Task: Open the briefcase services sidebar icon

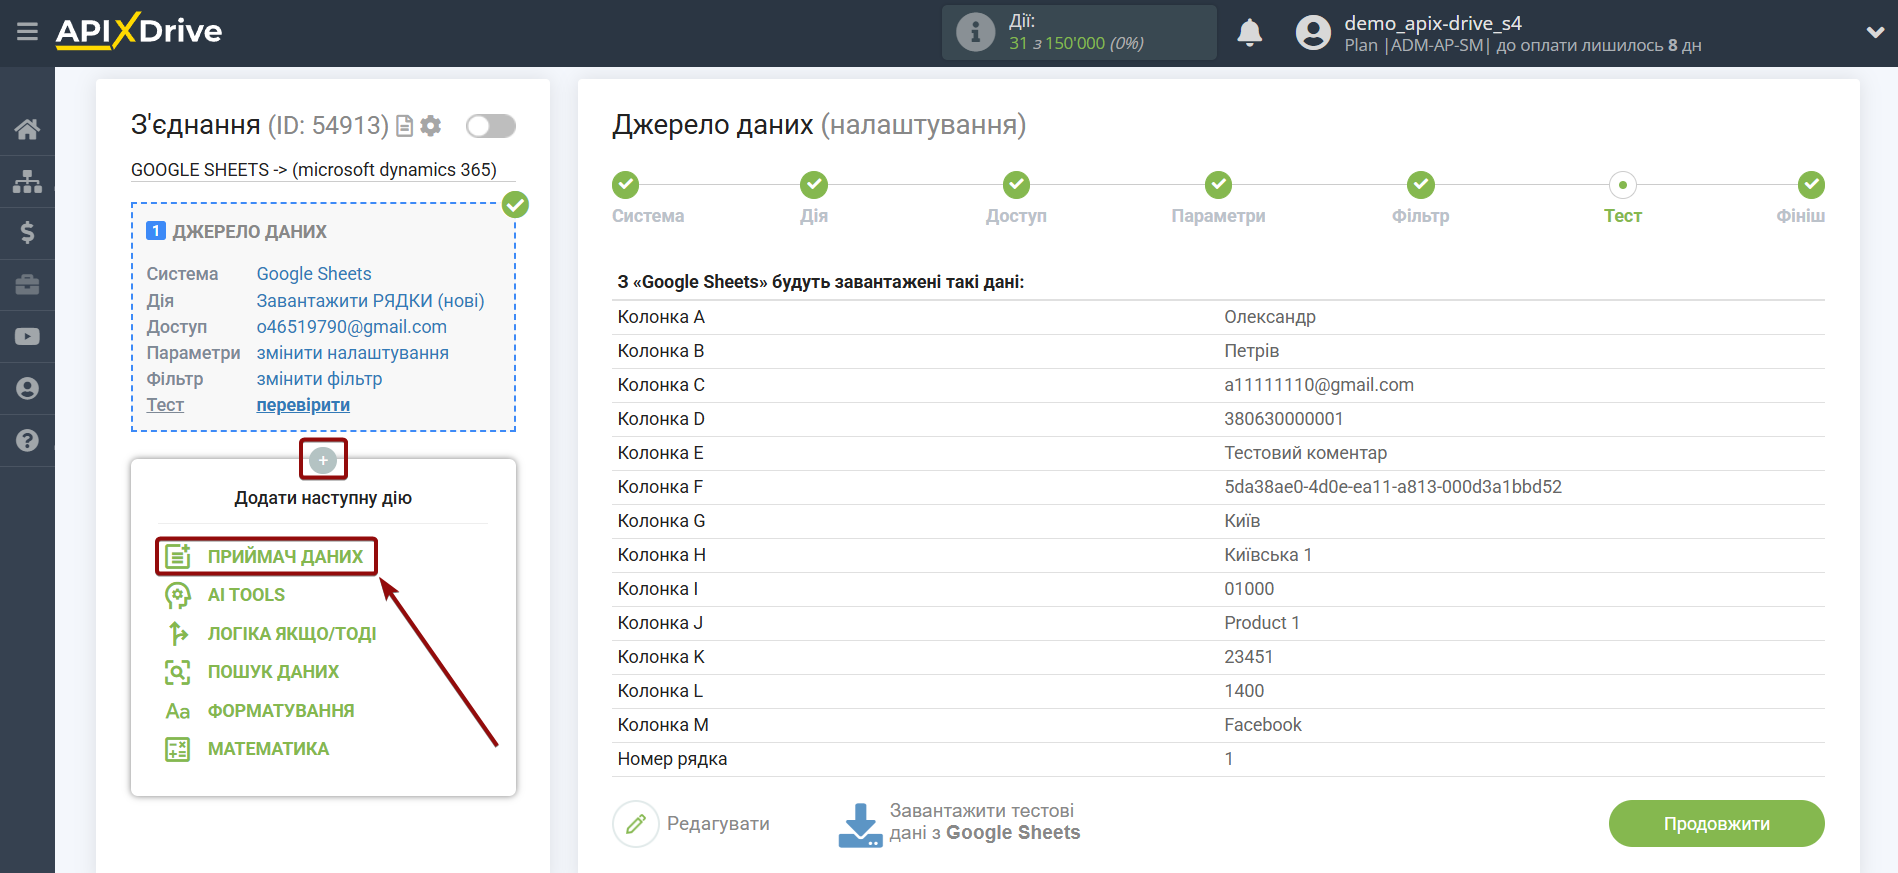Action: point(27,285)
